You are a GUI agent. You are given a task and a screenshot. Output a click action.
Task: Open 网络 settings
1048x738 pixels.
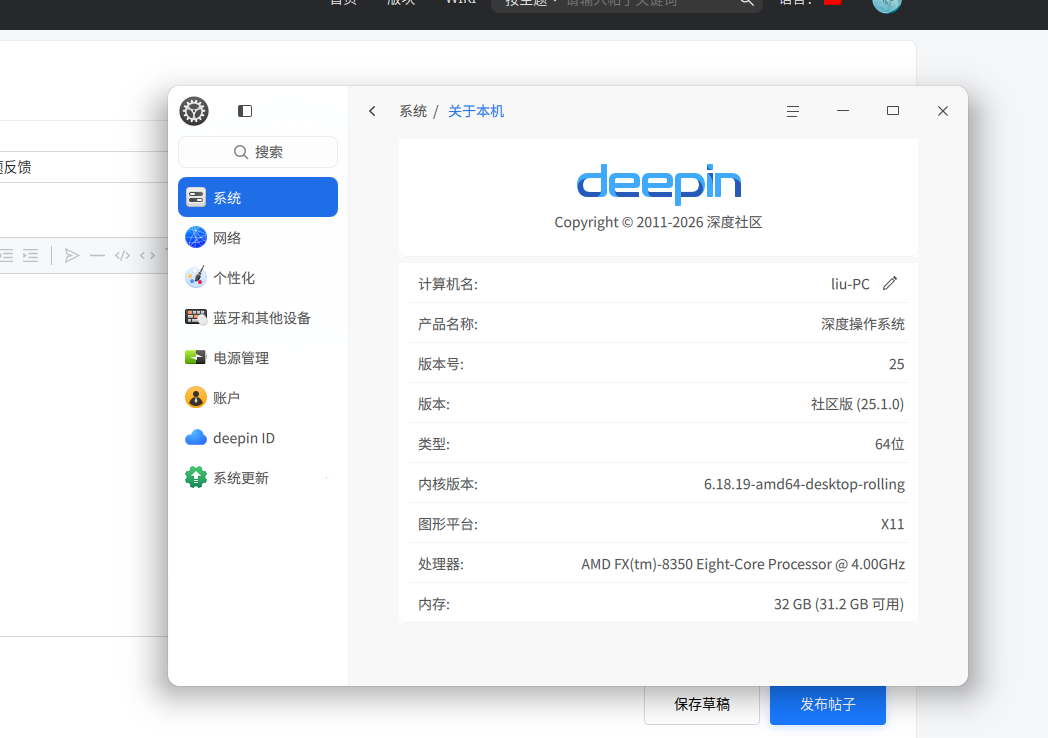(x=258, y=237)
